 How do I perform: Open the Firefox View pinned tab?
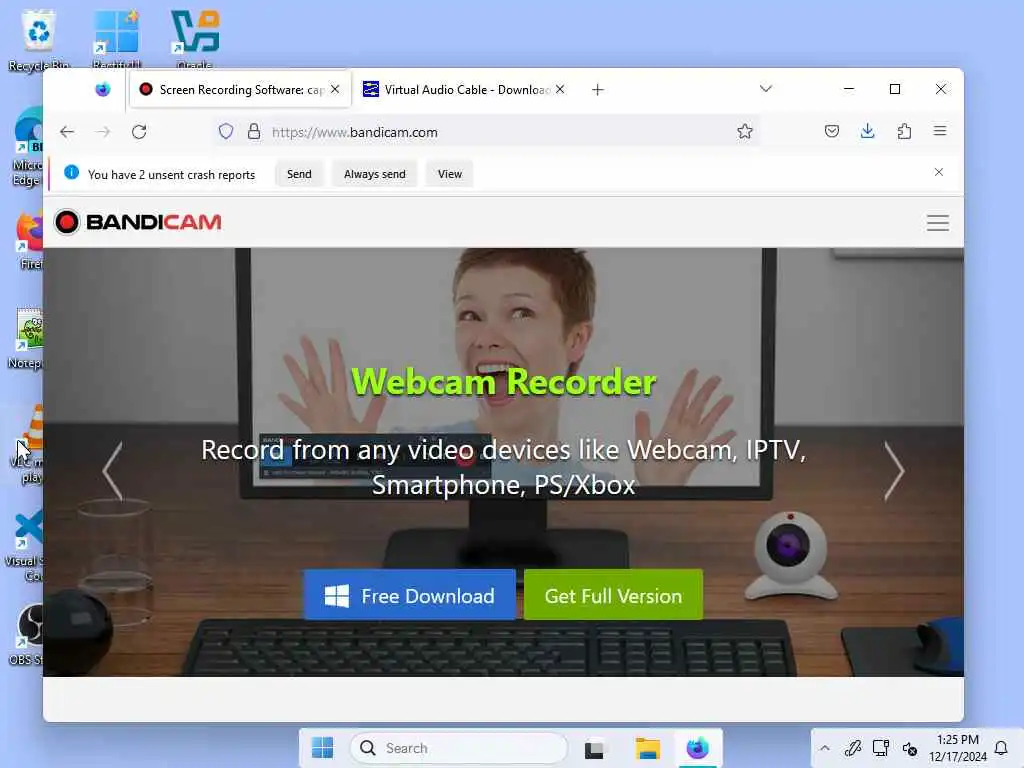click(x=103, y=89)
